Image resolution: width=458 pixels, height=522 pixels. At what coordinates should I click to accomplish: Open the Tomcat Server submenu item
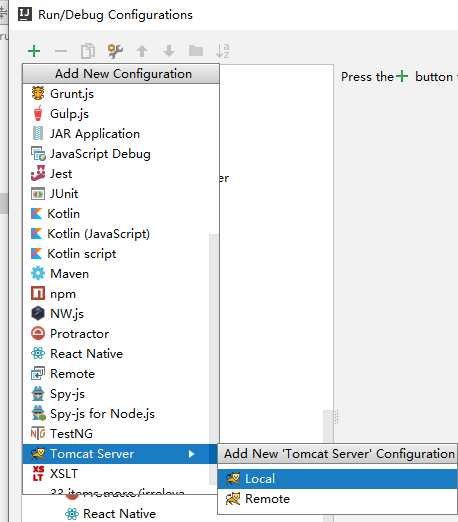point(121,454)
